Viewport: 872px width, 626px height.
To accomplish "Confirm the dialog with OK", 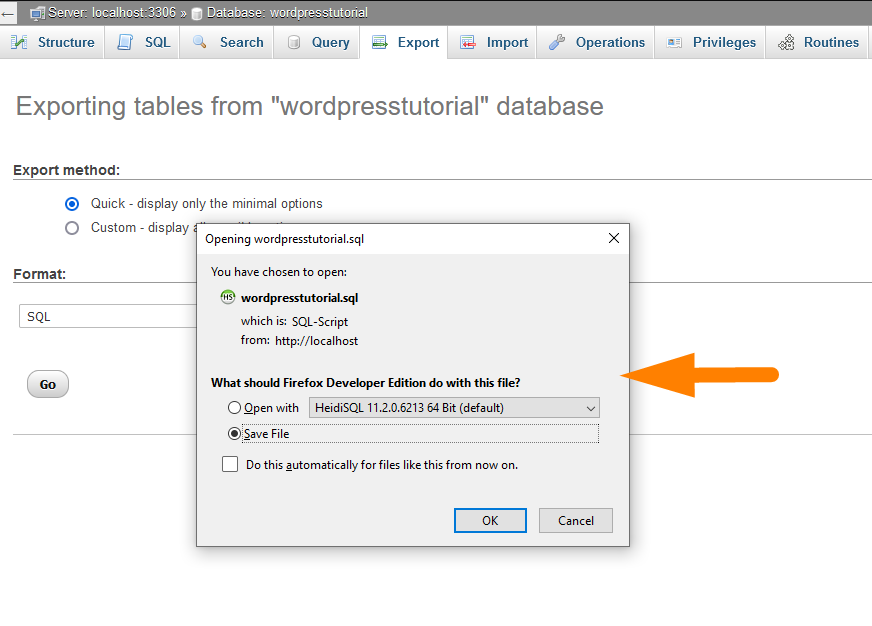I will click(490, 520).
